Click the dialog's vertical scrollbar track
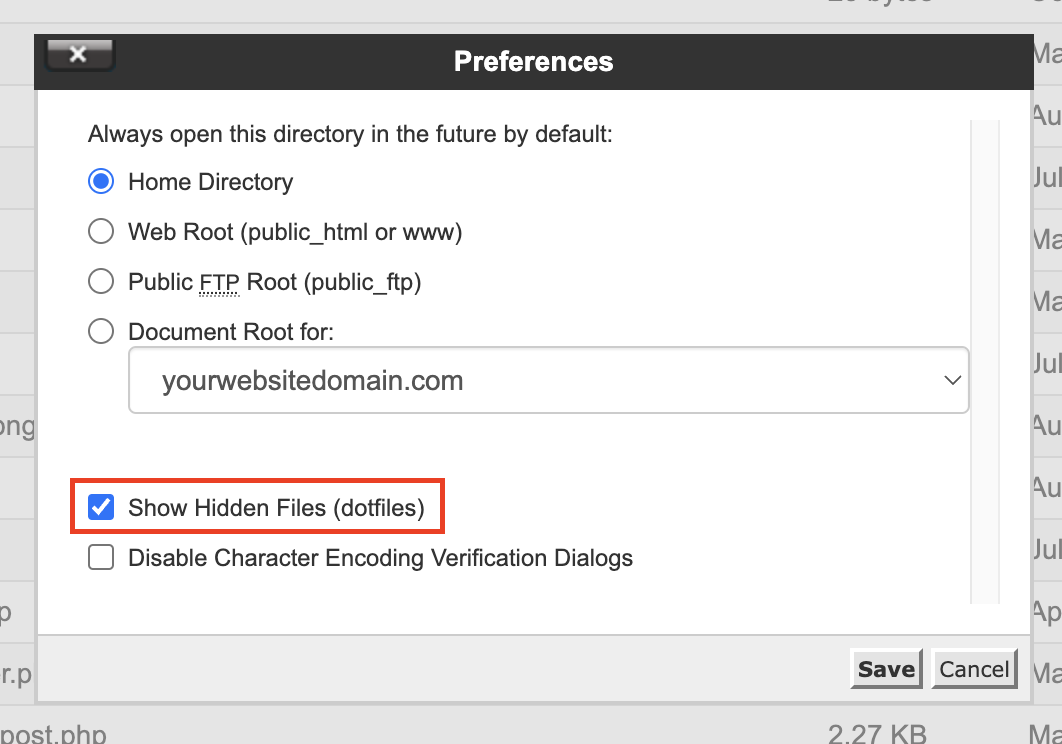1062x744 pixels. (x=985, y=360)
